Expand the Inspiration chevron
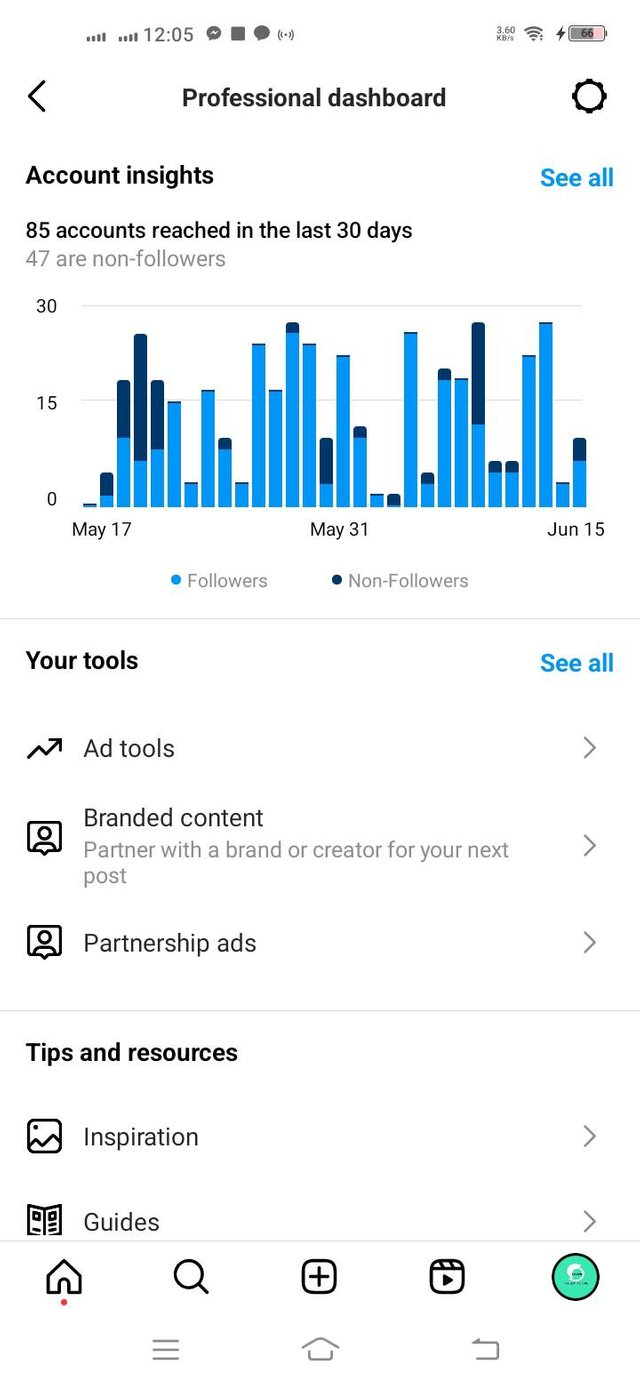 coord(590,1137)
